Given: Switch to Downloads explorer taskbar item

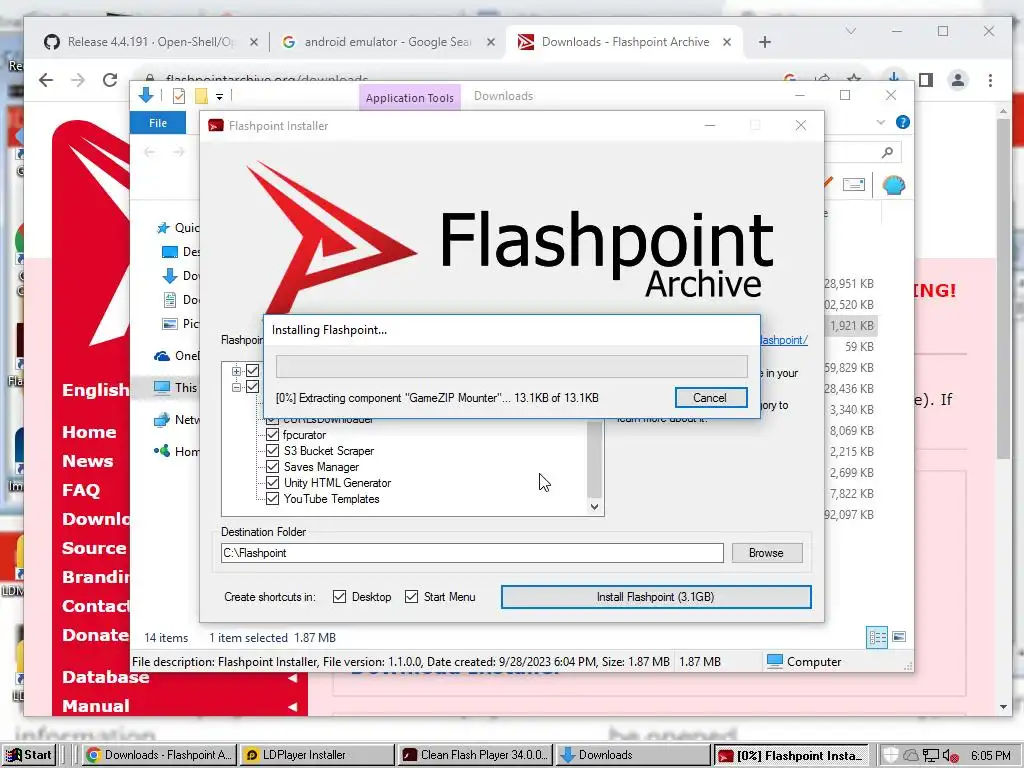Looking at the screenshot, I should click(x=633, y=755).
